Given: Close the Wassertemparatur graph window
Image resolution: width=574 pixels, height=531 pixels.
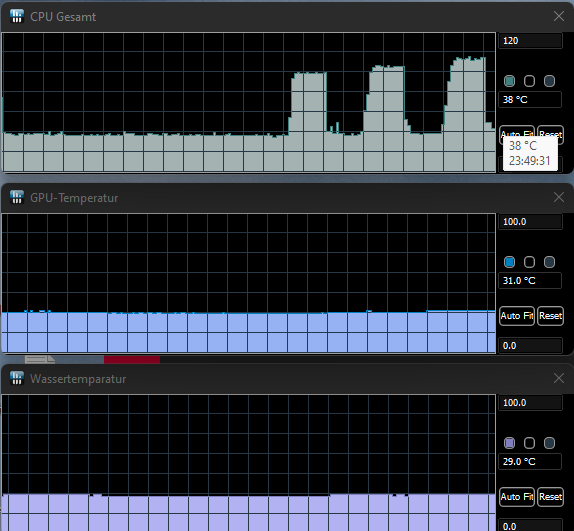Looking at the screenshot, I should (x=559, y=378).
